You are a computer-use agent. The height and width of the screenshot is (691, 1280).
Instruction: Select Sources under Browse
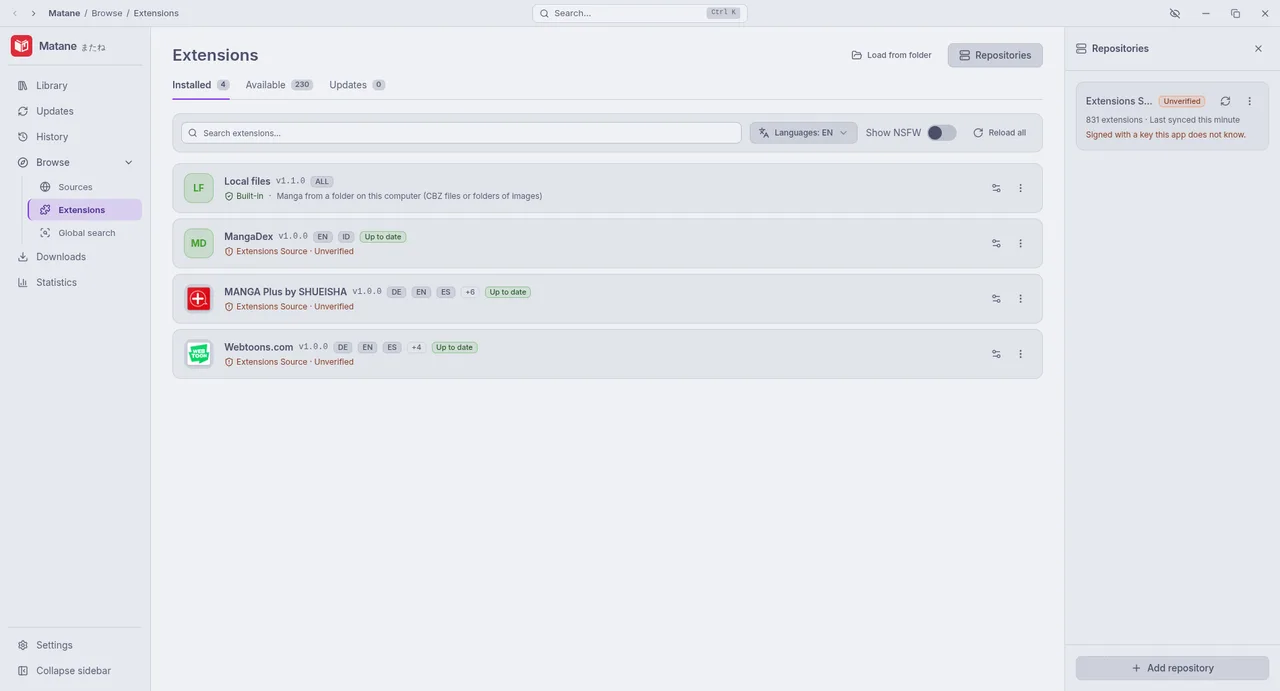[85, 187]
